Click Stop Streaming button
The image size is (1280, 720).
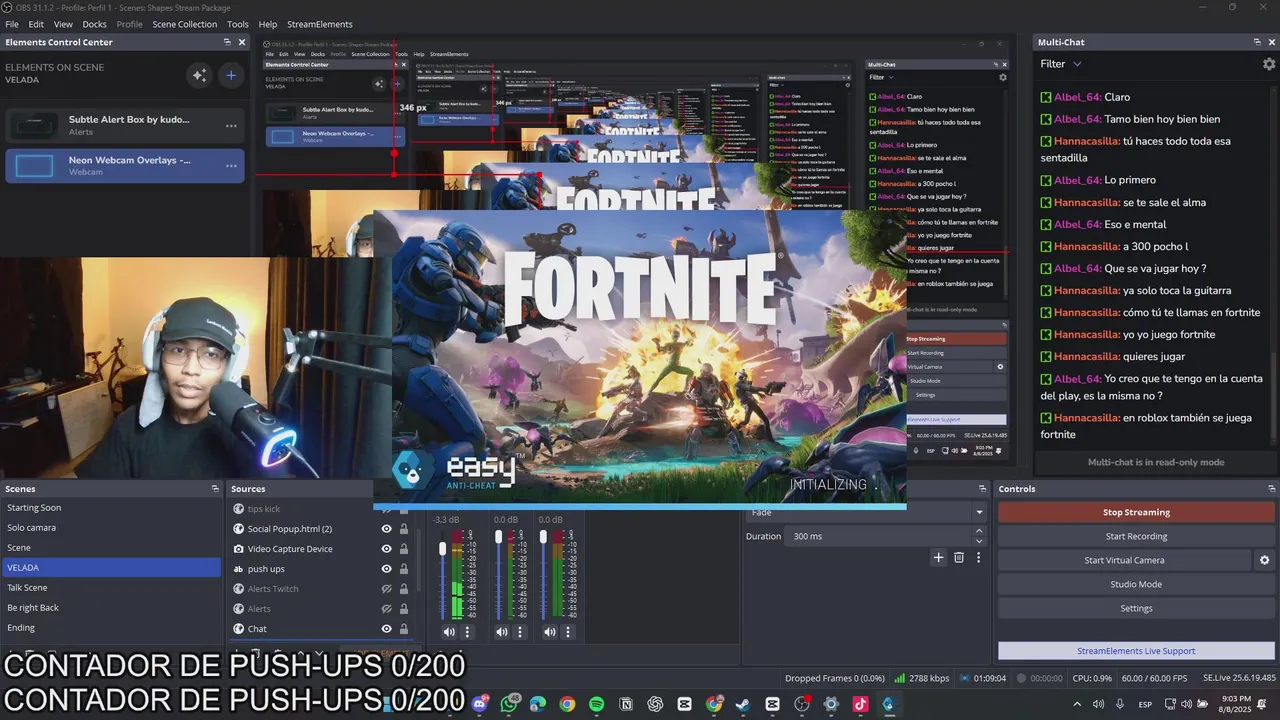(1136, 512)
